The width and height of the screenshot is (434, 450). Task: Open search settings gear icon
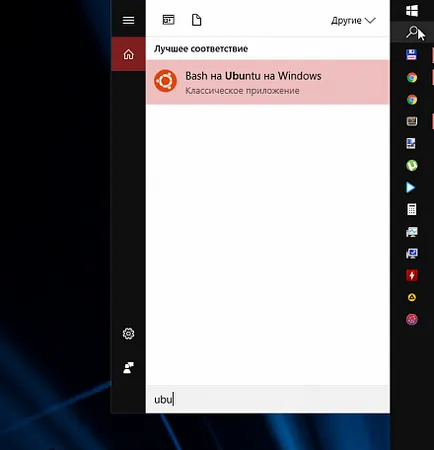(128, 334)
